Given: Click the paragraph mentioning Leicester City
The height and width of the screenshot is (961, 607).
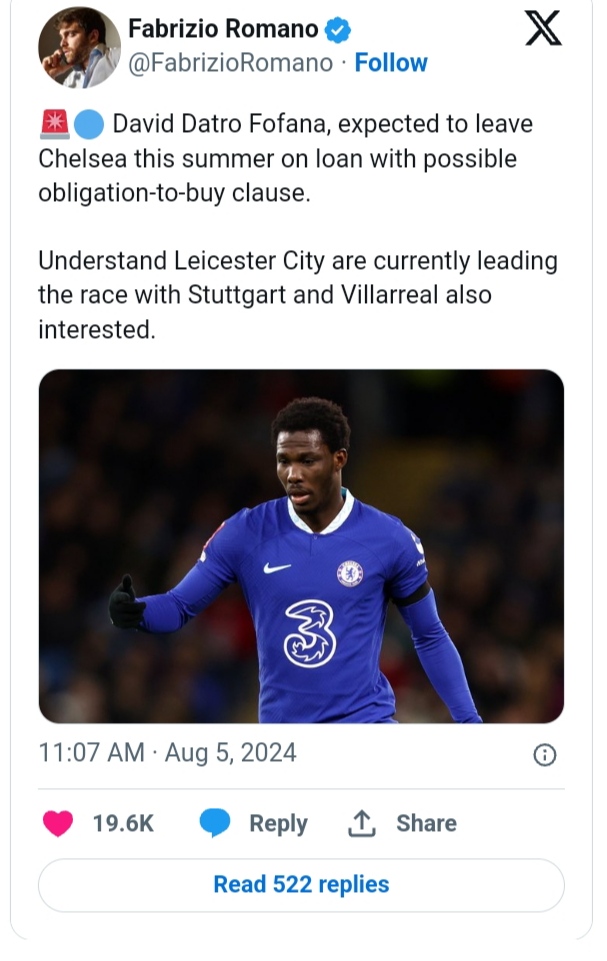Looking at the screenshot, I should (x=297, y=295).
